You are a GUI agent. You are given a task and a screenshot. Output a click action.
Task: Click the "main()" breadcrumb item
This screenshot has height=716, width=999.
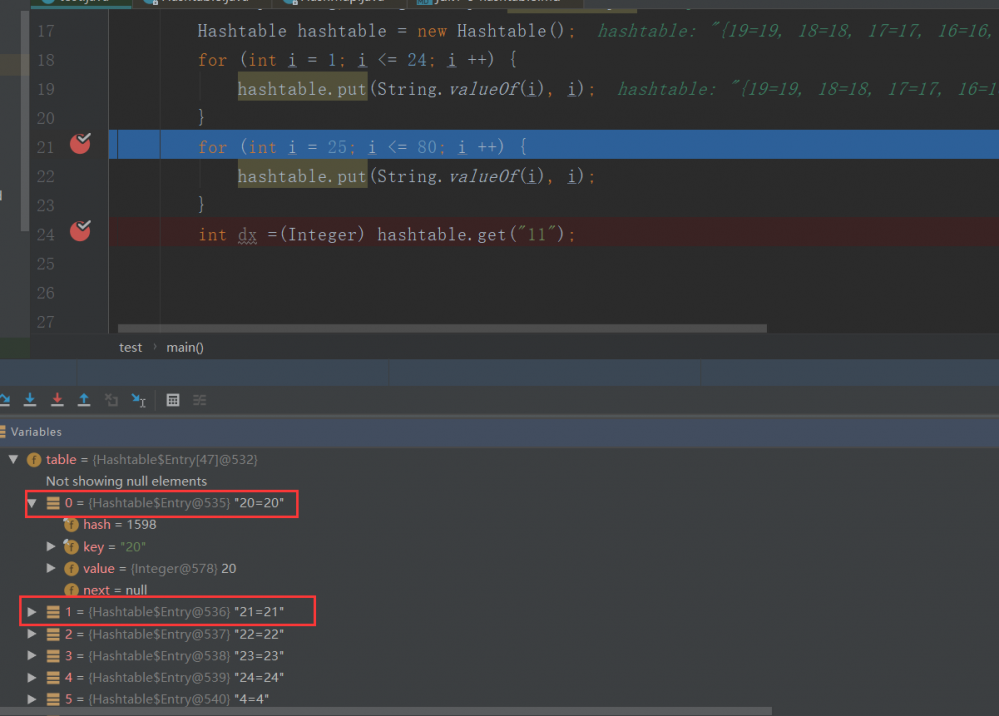185,348
